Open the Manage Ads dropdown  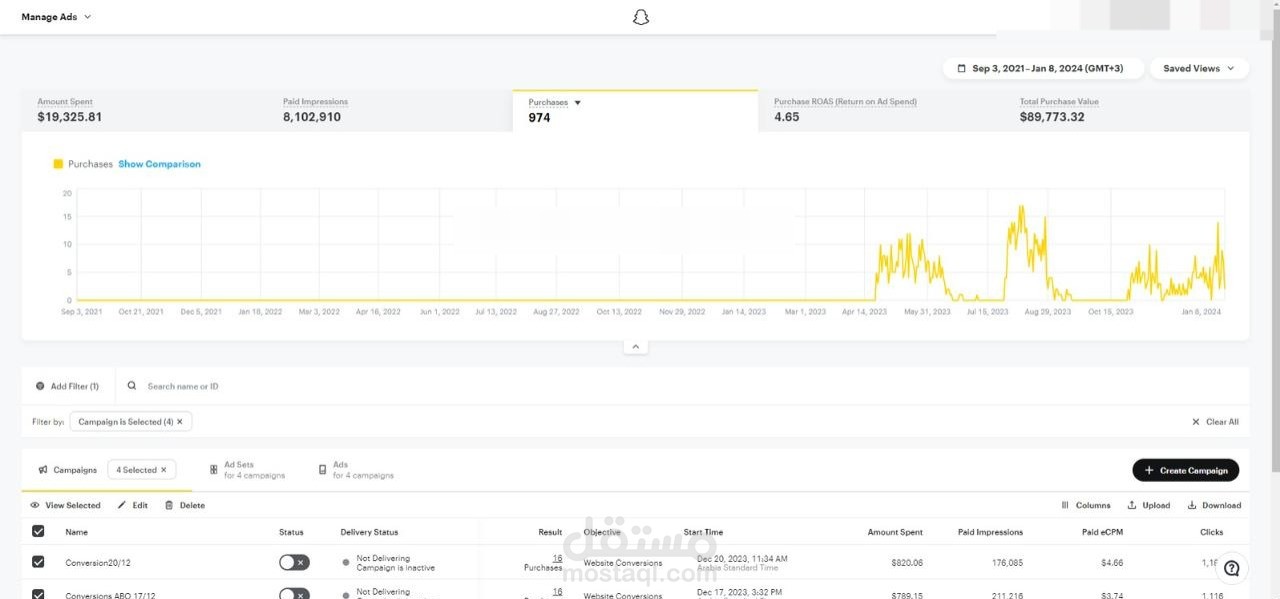click(x=56, y=17)
